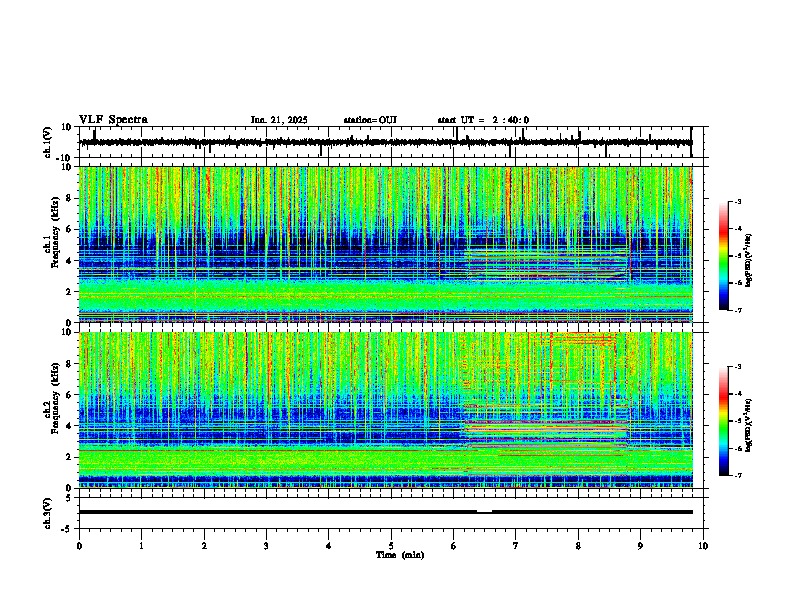Viewport: 792px width, 612px height.
Task: Click the "Time (min)" x-axis label
Action: 400,555
